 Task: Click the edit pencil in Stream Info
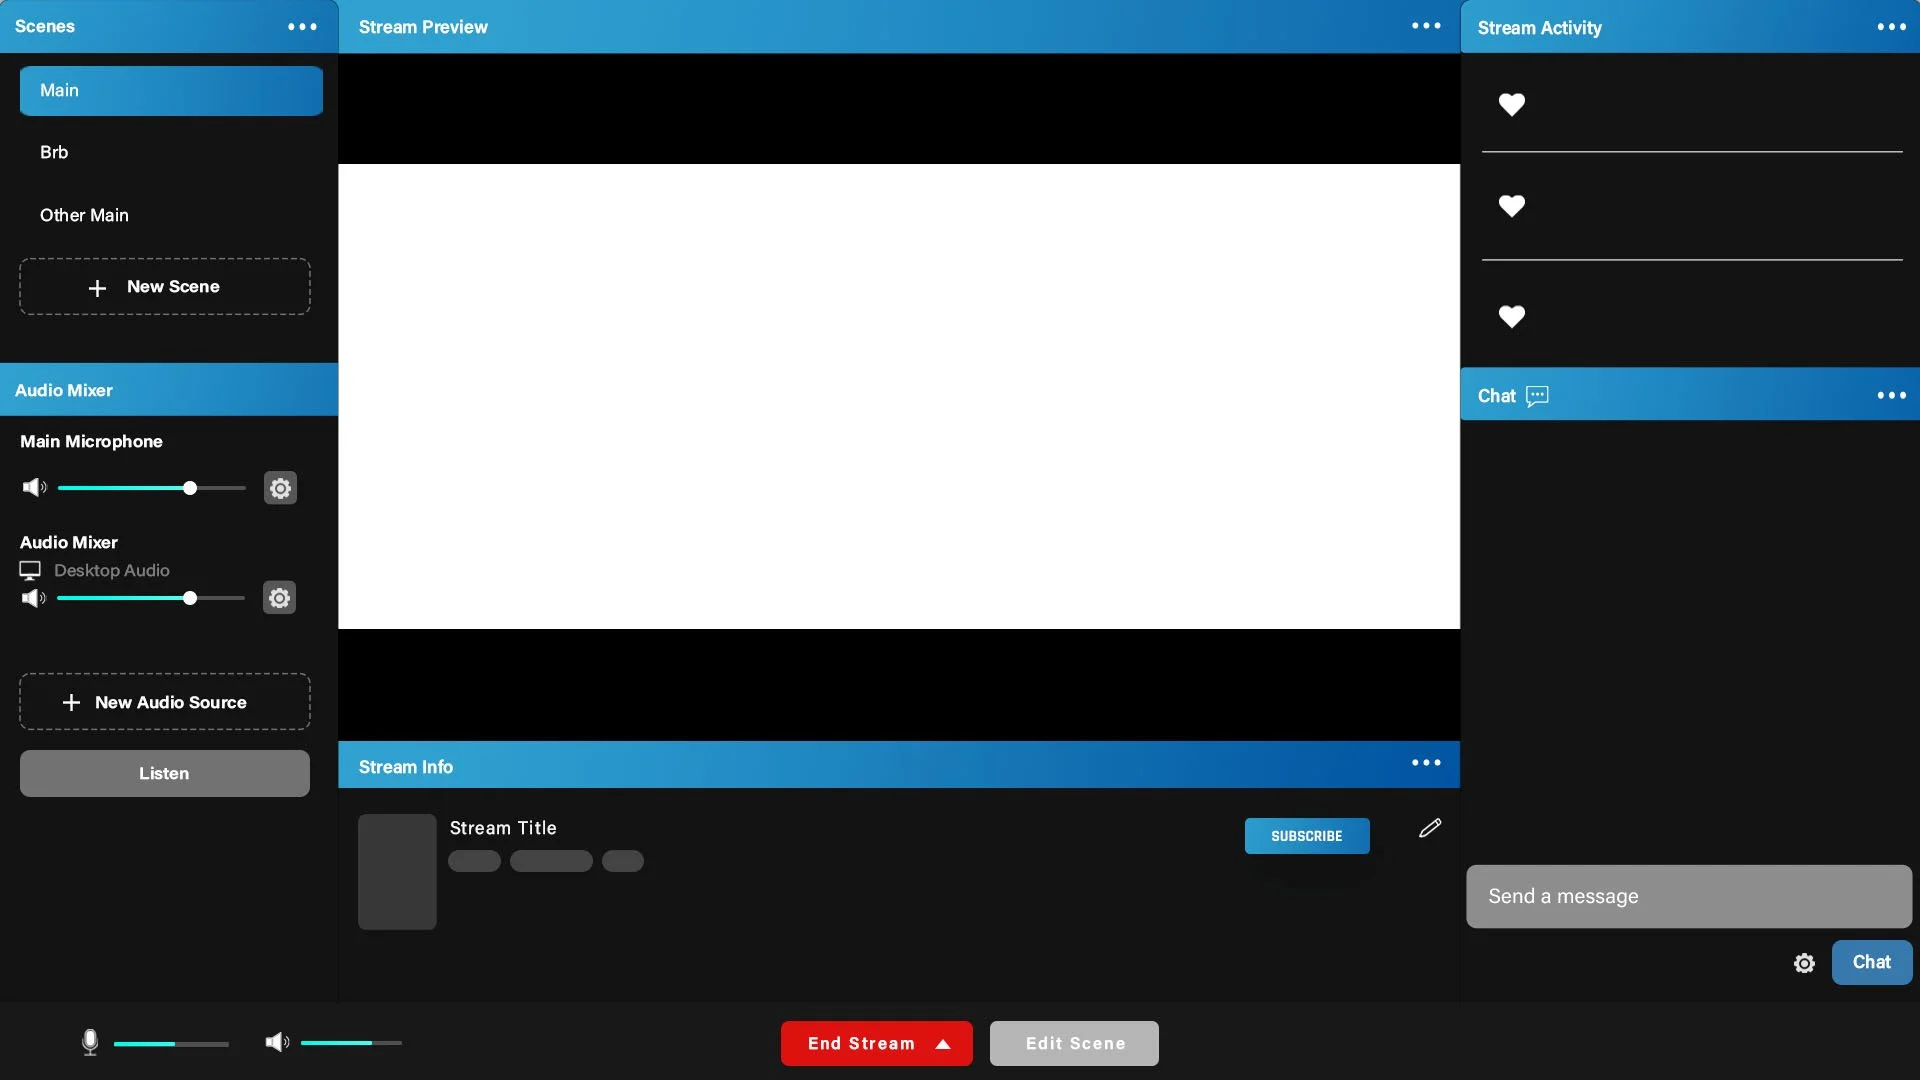[1430, 828]
